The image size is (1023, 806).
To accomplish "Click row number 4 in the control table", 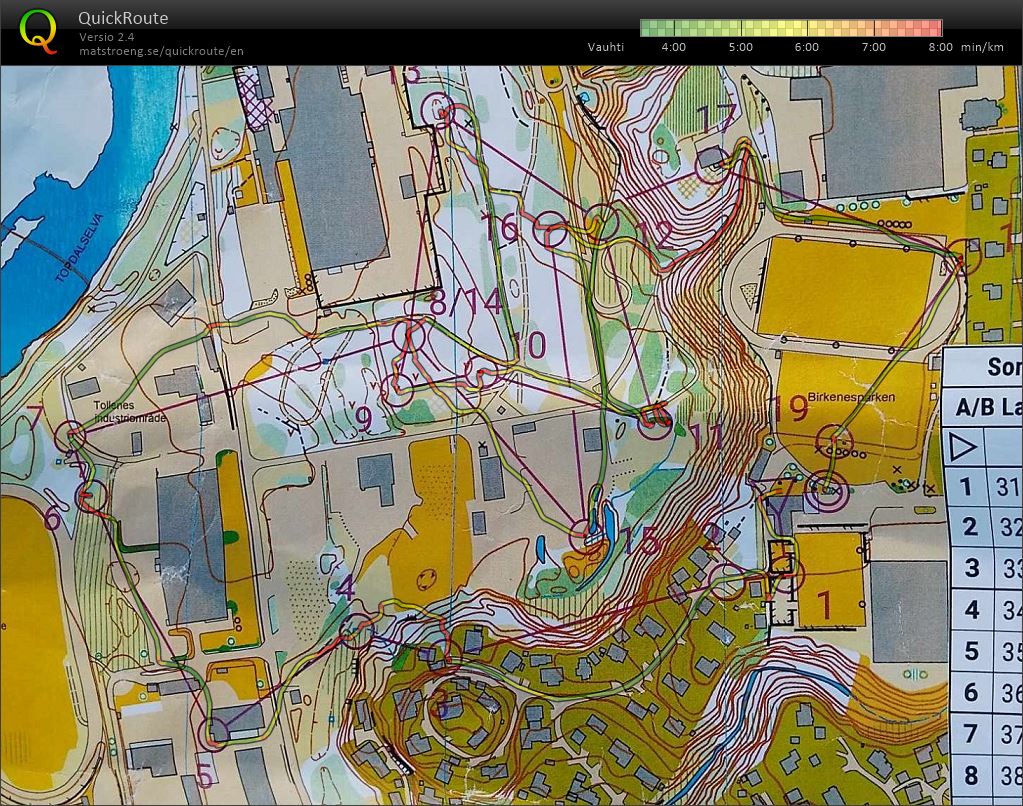I will (x=971, y=609).
